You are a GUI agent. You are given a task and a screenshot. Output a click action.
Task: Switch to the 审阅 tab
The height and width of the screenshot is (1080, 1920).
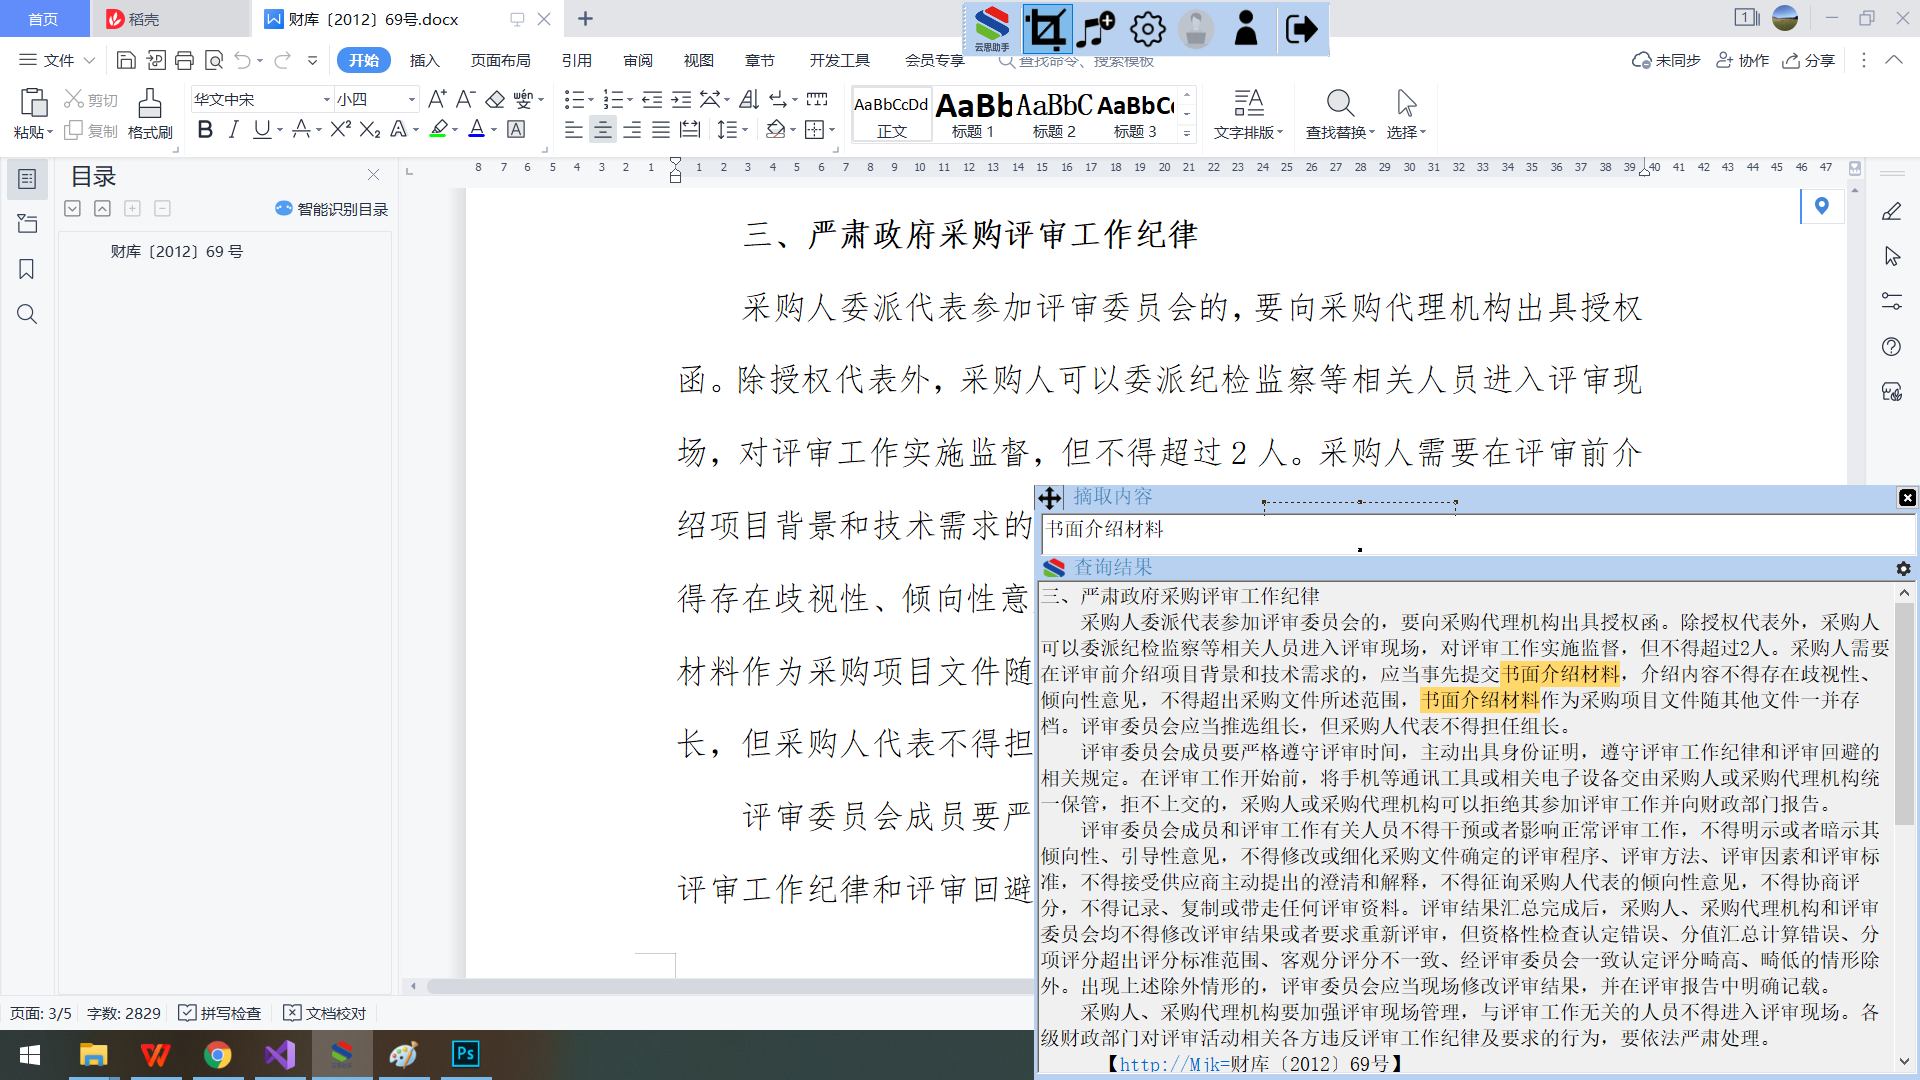(x=637, y=60)
